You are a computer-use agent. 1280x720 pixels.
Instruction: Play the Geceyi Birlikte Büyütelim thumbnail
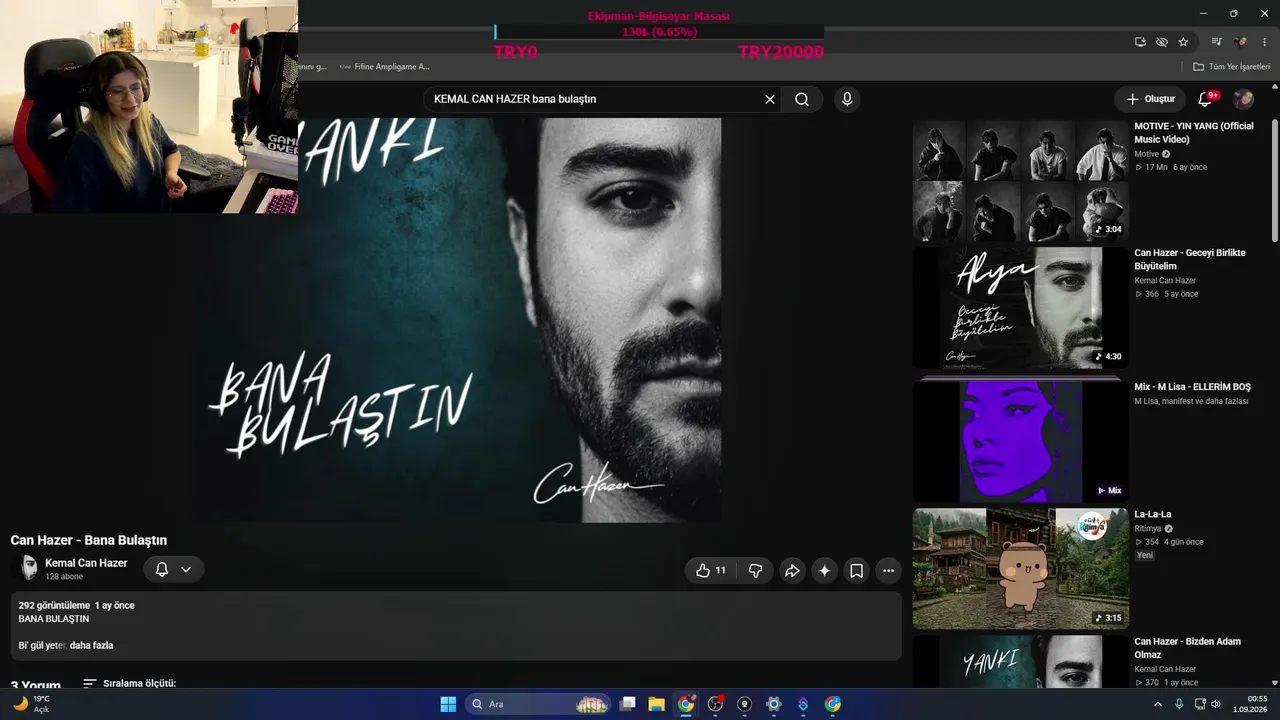coord(1020,308)
